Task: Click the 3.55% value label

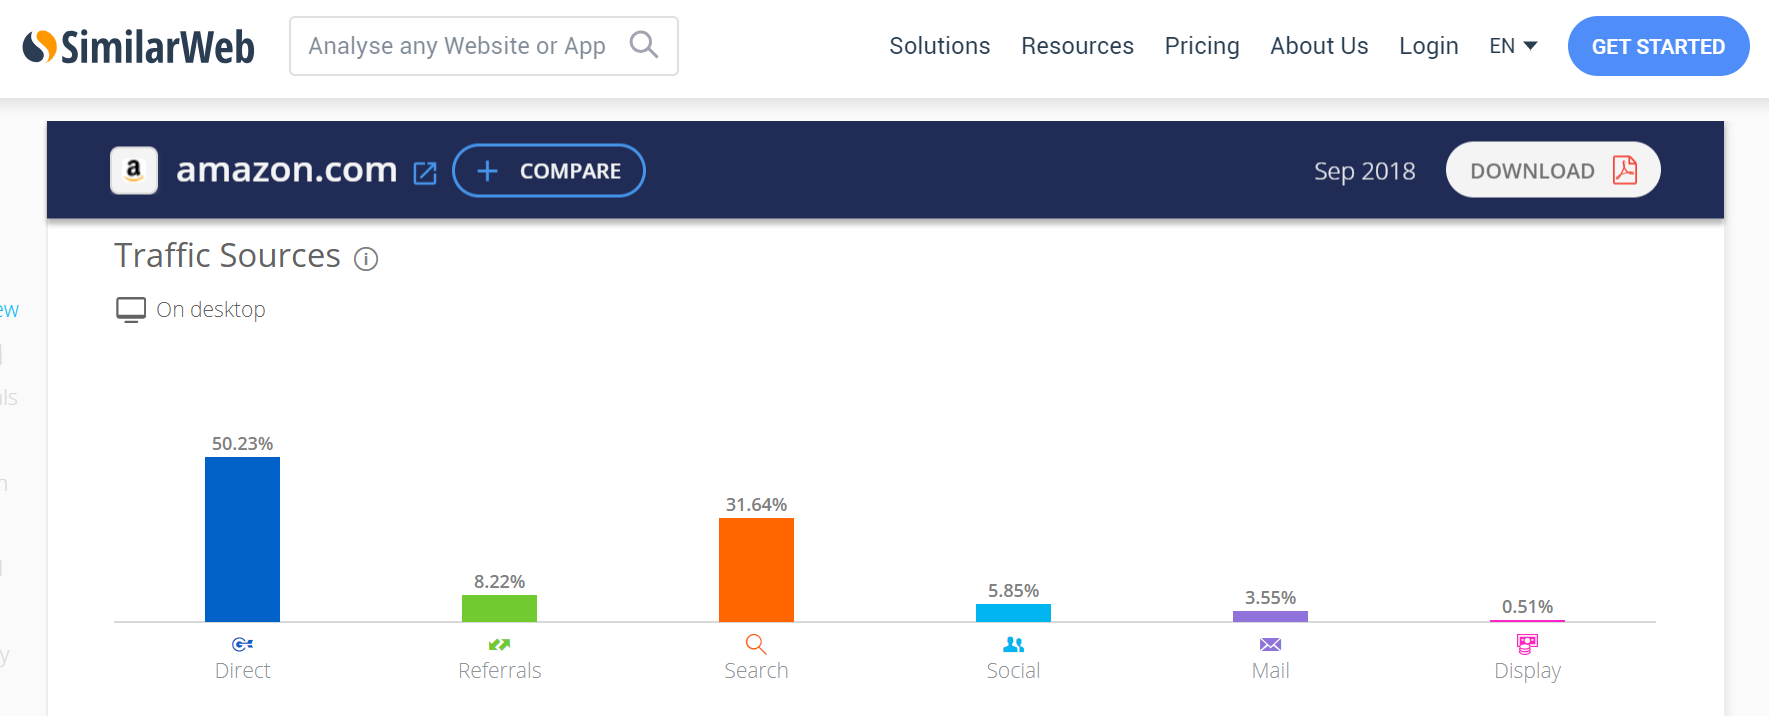Action: click(1270, 598)
